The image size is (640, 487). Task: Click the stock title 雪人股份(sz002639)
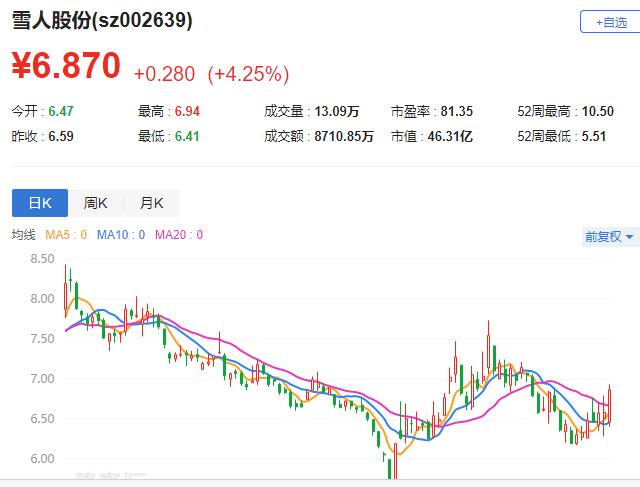tap(102, 20)
